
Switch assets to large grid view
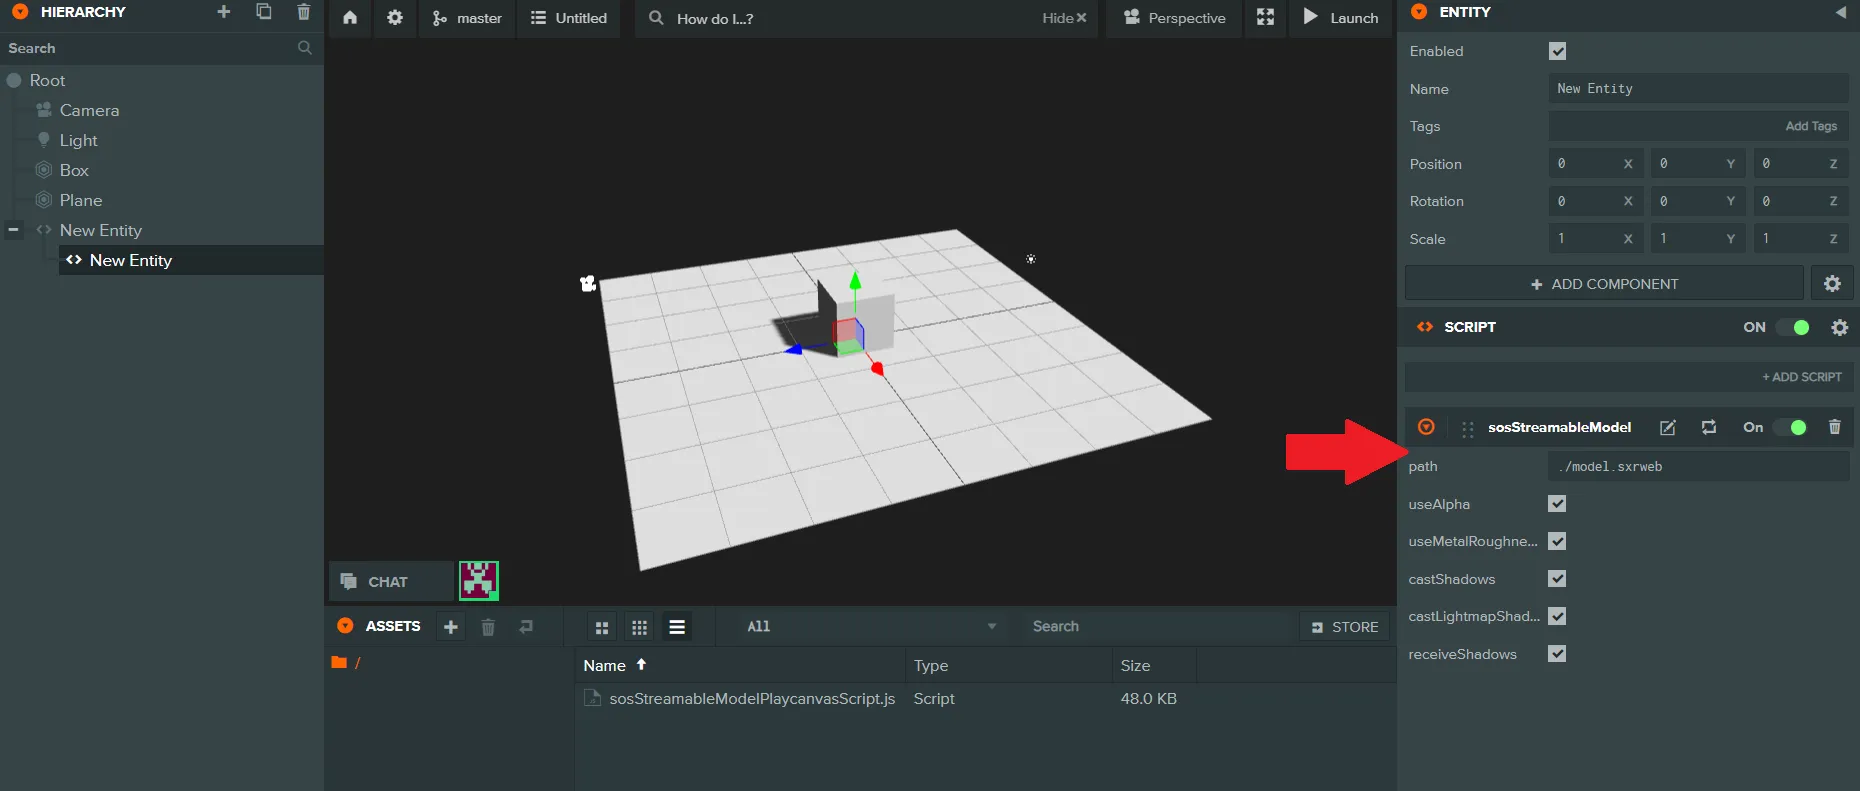(x=602, y=627)
